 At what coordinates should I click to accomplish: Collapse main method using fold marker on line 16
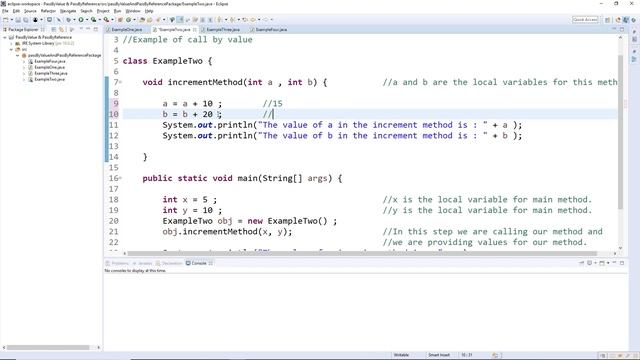[121, 178]
